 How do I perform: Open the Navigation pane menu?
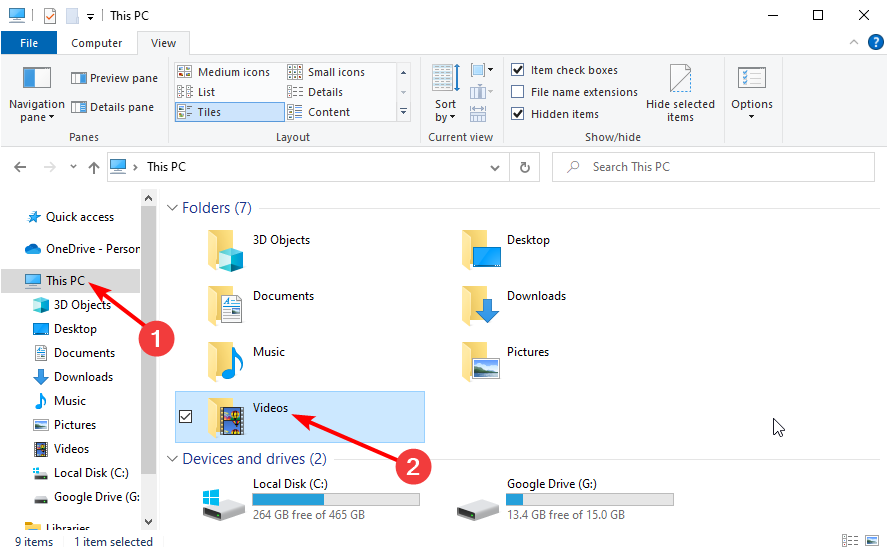(x=36, y=93)
